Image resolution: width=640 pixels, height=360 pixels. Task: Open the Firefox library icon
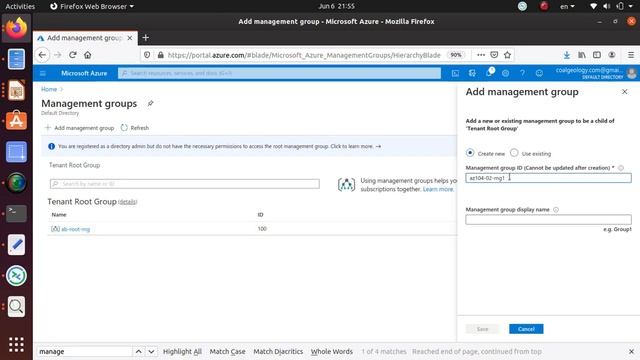click(x=582, y=55)
